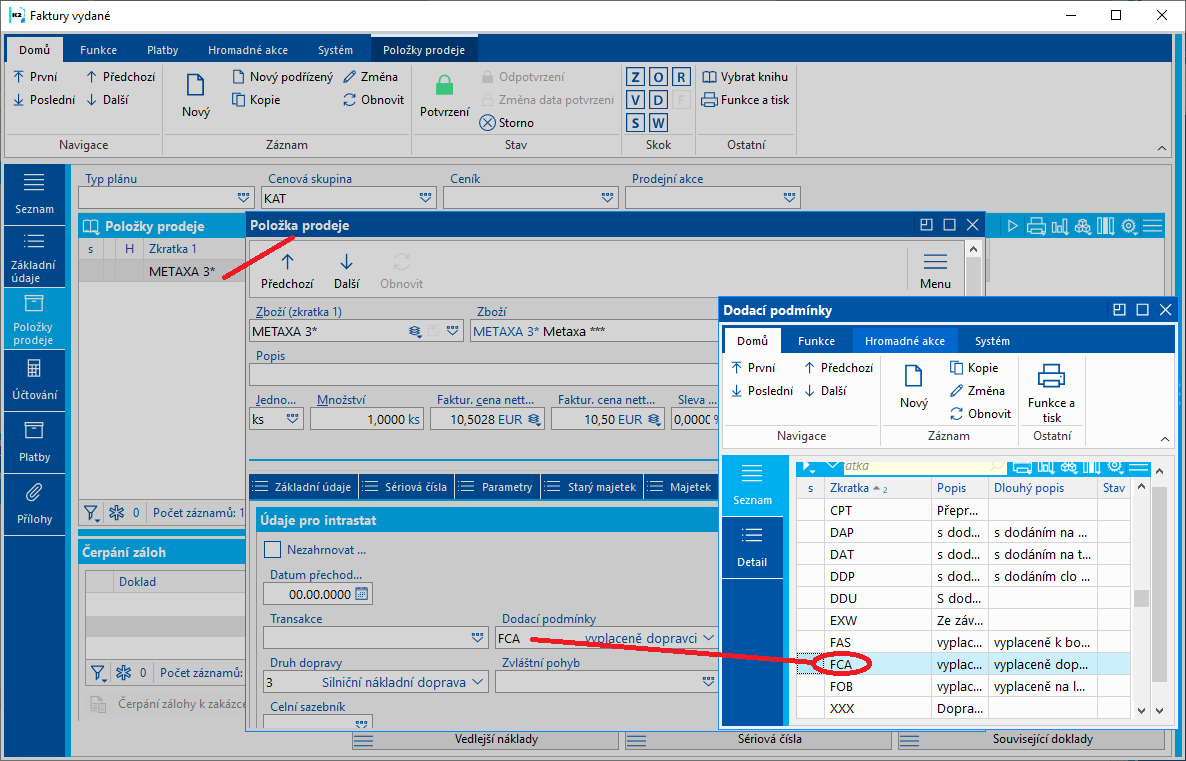
Task: Open Funkce a tisk printer in Dodací podmínky
Action: coord(1051,376)
